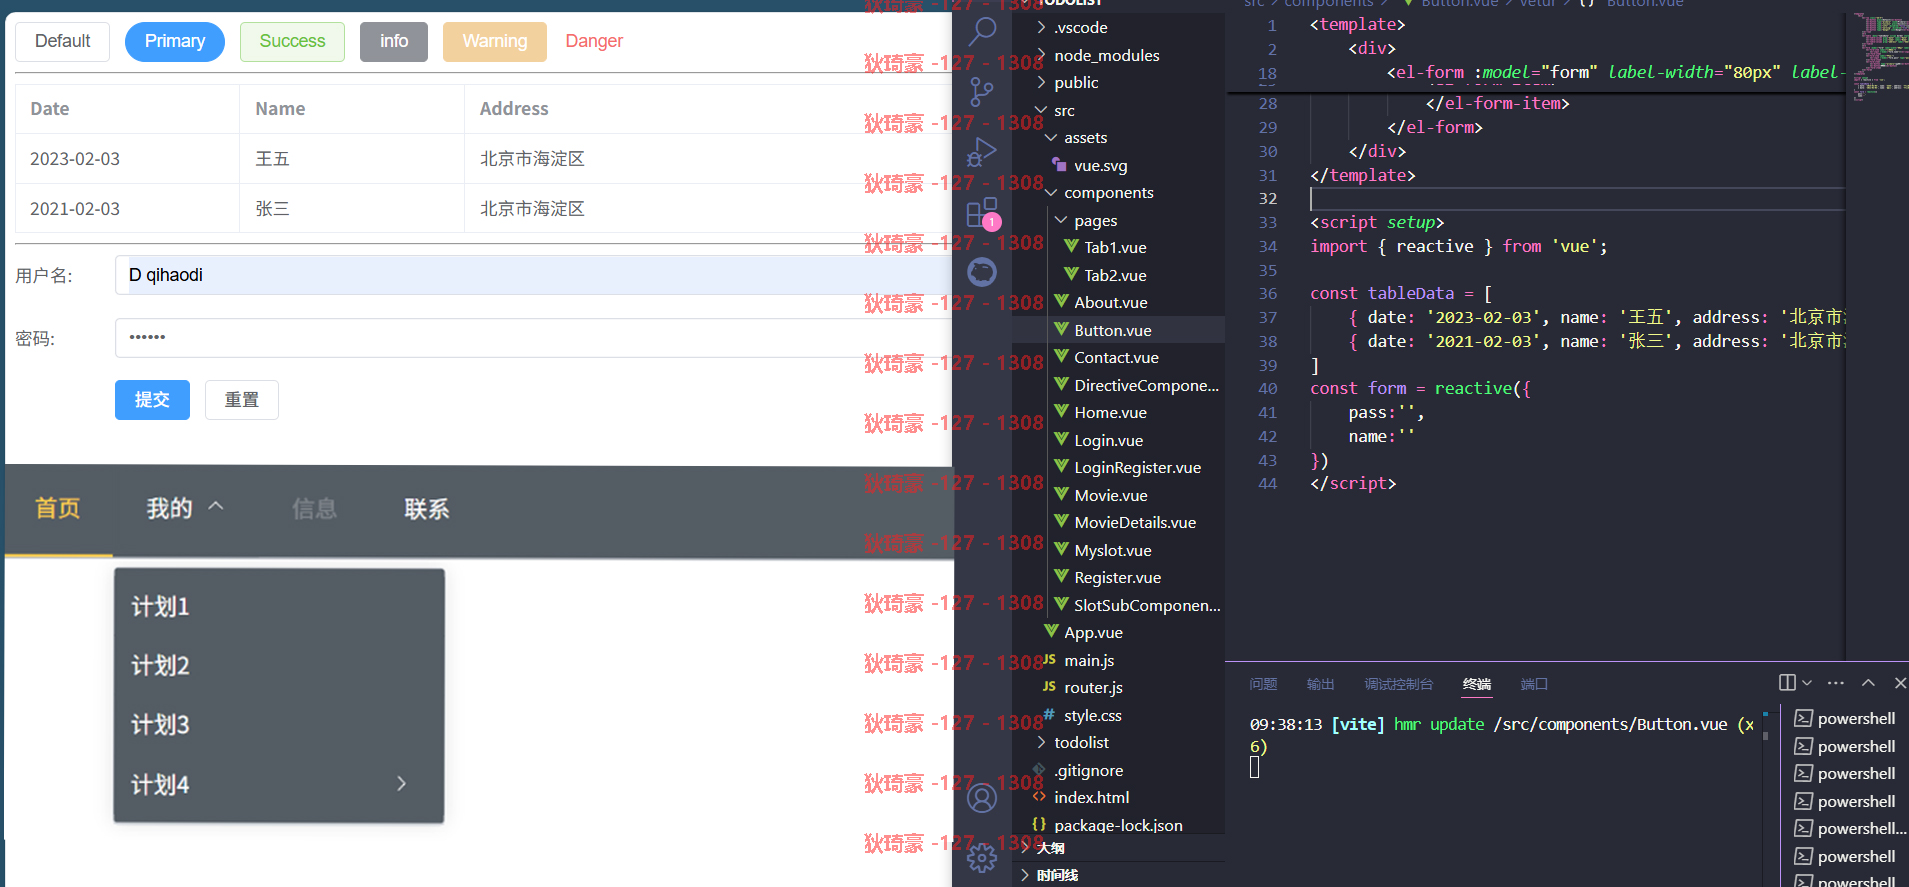Focus the 密码 password field

[x=534, y=338]
